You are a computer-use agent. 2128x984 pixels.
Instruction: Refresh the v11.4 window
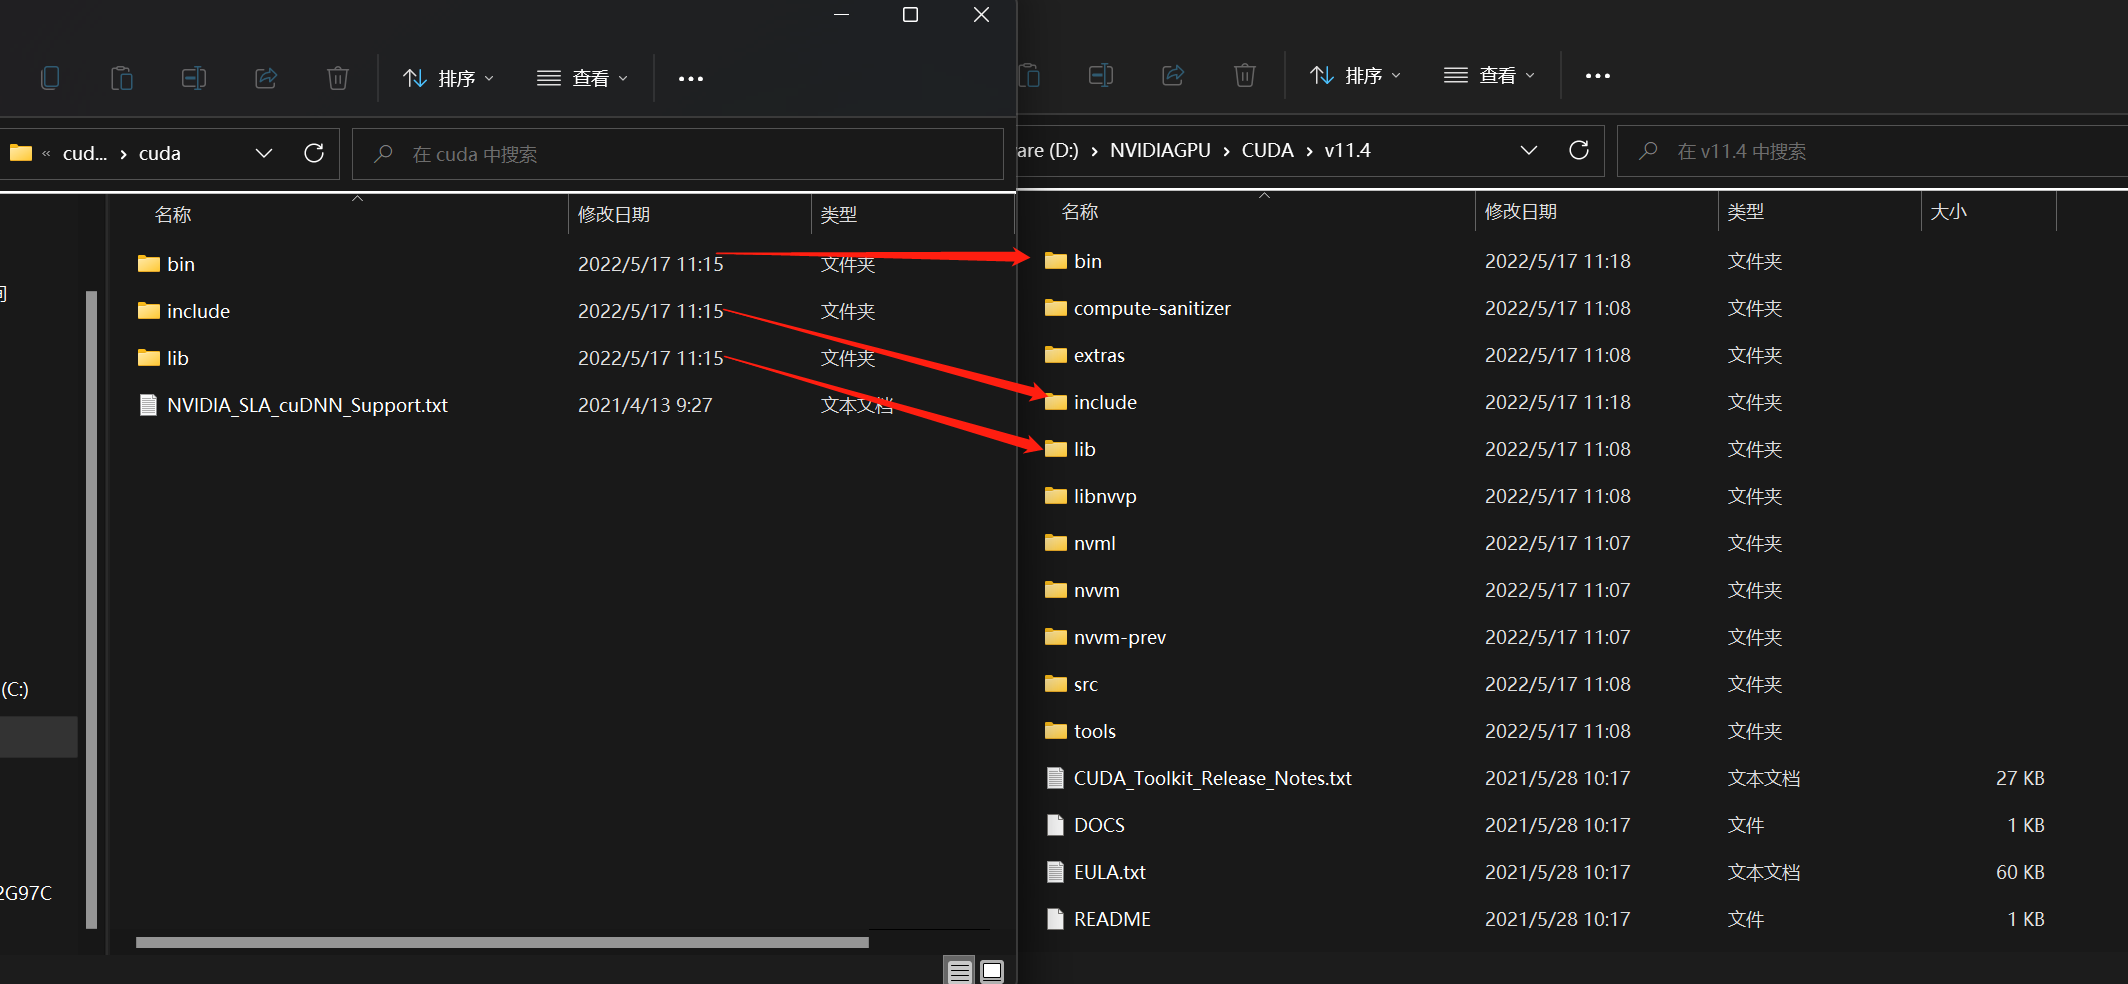tap(1579, 150)
